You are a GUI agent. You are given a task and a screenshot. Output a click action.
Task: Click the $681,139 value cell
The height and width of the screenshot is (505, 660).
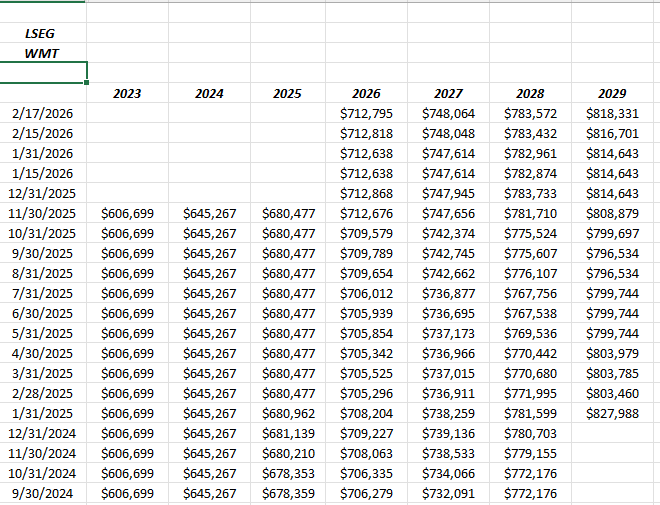tap(287, 433)
